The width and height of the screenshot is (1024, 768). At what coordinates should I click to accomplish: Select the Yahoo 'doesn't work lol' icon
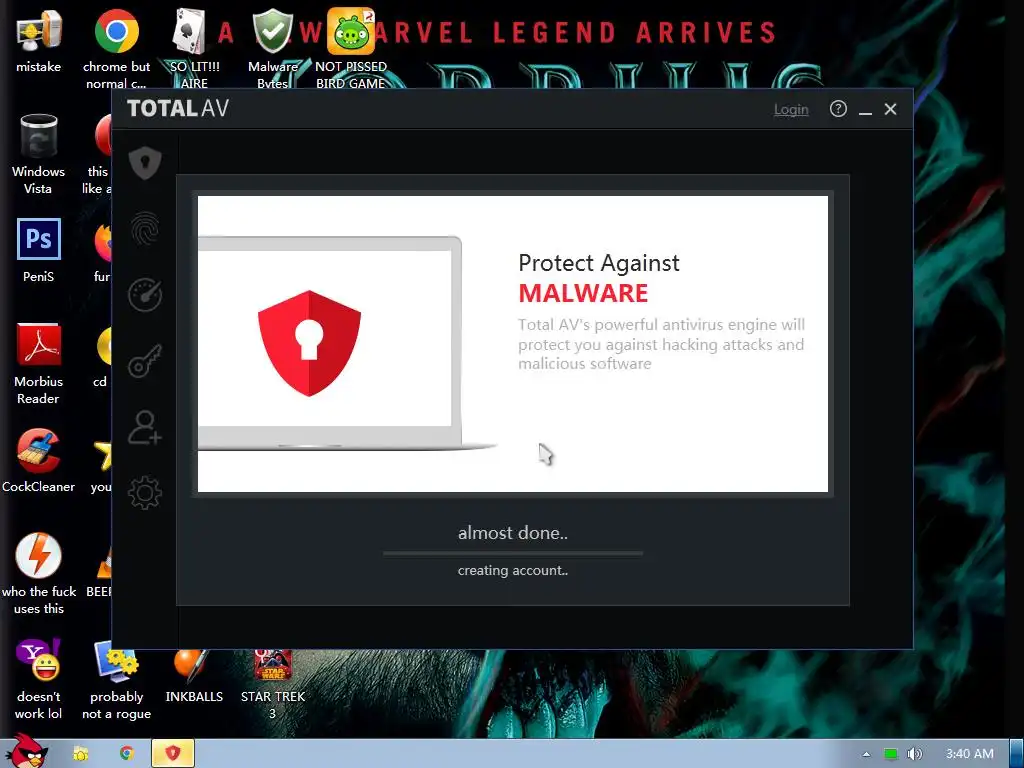coord(39,679)
